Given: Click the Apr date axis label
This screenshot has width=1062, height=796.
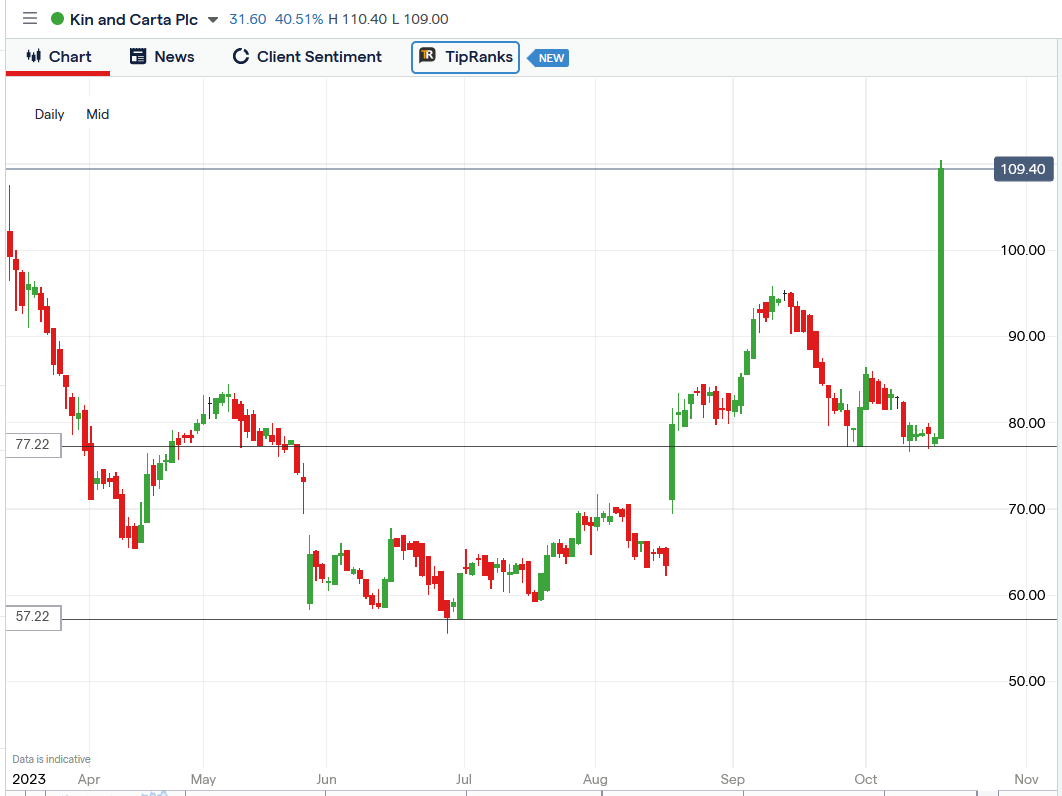Looking at the screenshot, I should click(89, 780).
